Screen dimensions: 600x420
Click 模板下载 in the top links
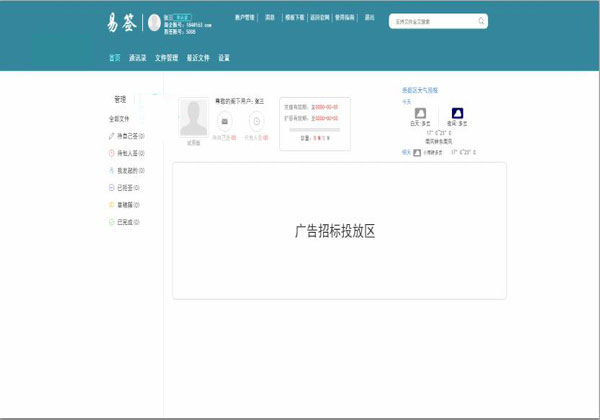pos(295,17)
